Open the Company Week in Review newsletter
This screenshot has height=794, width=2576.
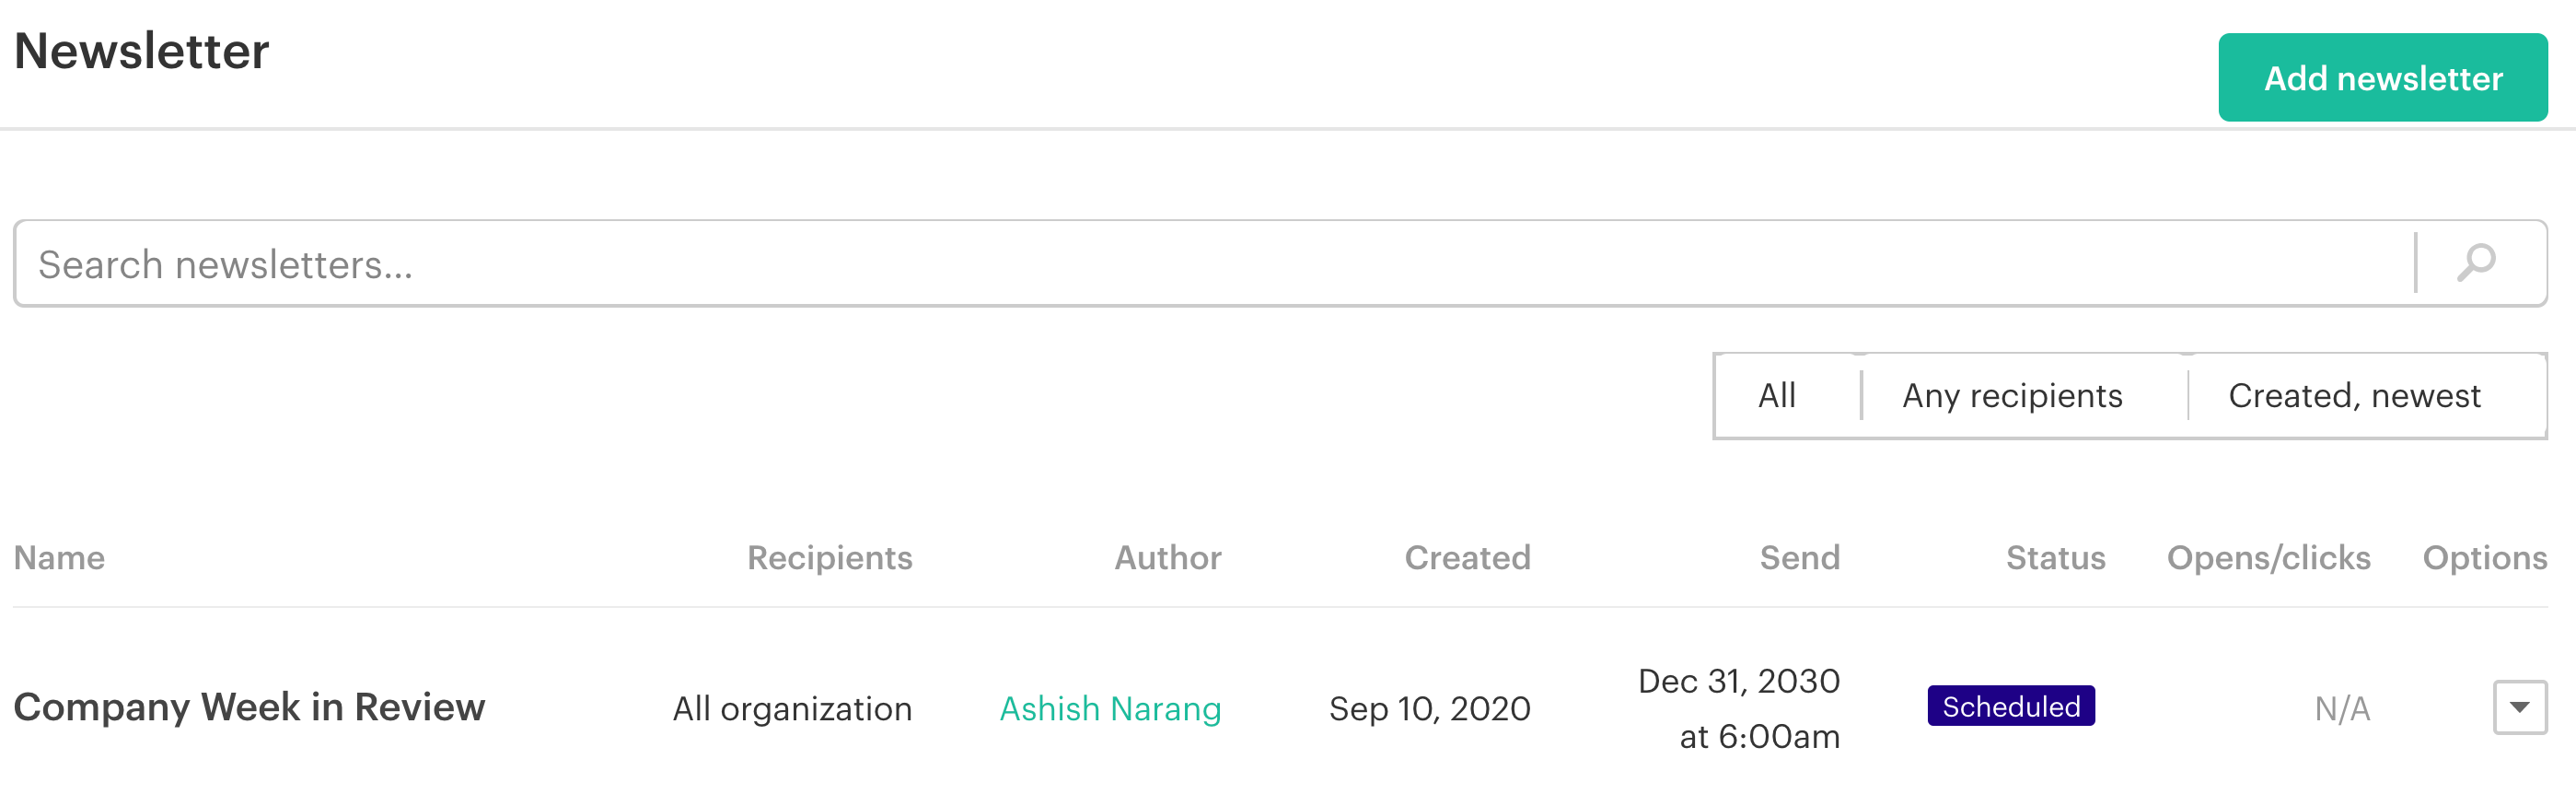tap(249, 707)
